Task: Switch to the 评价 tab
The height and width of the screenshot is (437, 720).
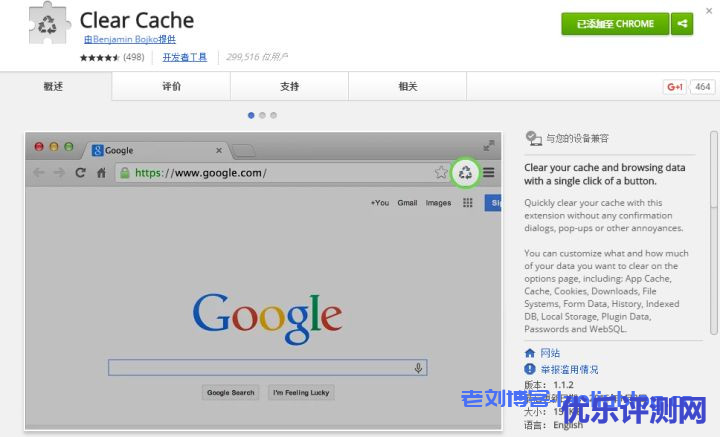Action: click(171, 87)
